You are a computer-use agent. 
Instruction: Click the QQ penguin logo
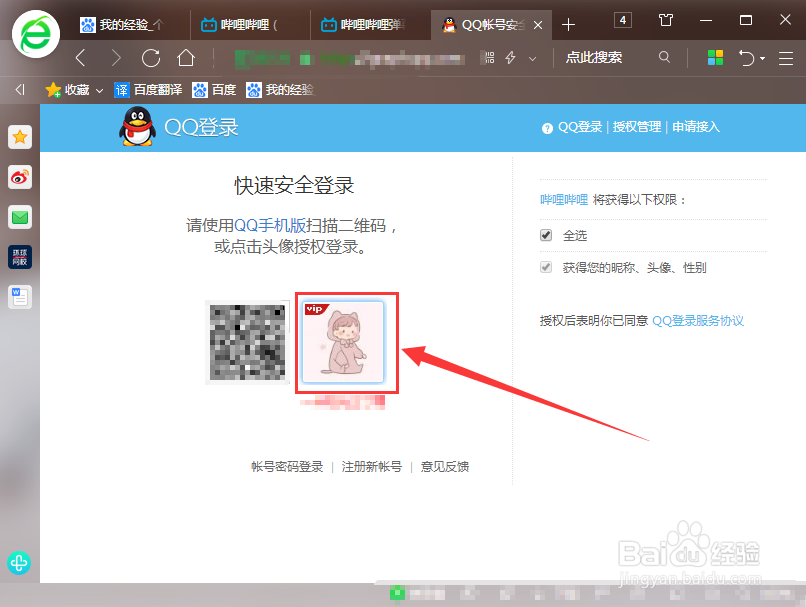[x=137, y=126]
